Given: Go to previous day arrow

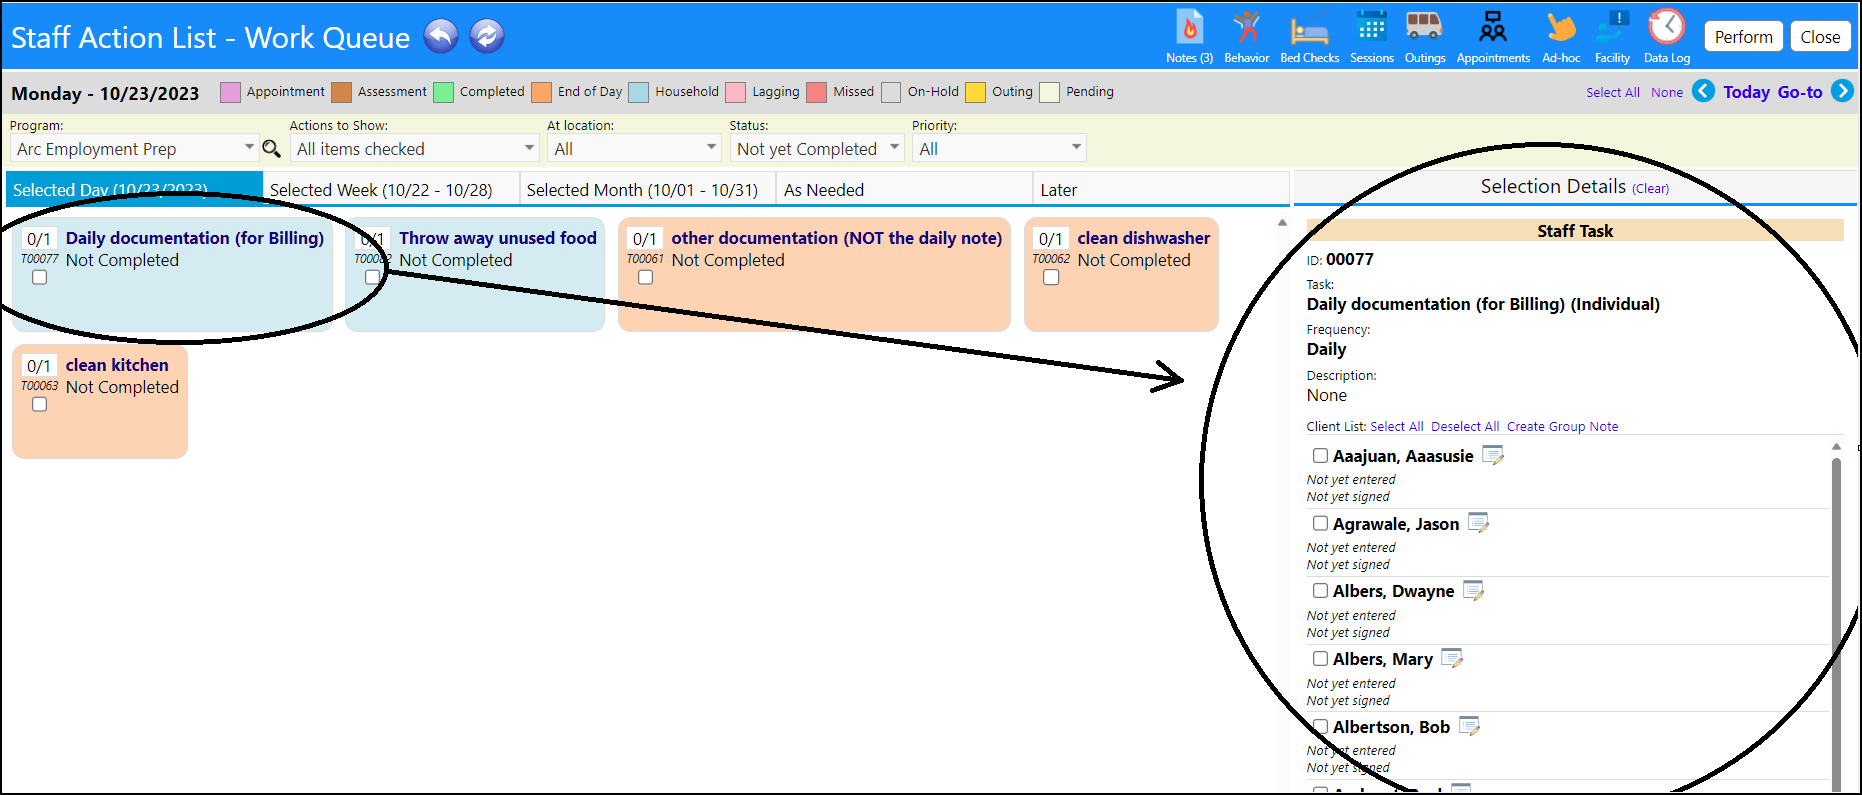Looking at the screenshot, I should pyautogui.click(x=1703, y=91).
